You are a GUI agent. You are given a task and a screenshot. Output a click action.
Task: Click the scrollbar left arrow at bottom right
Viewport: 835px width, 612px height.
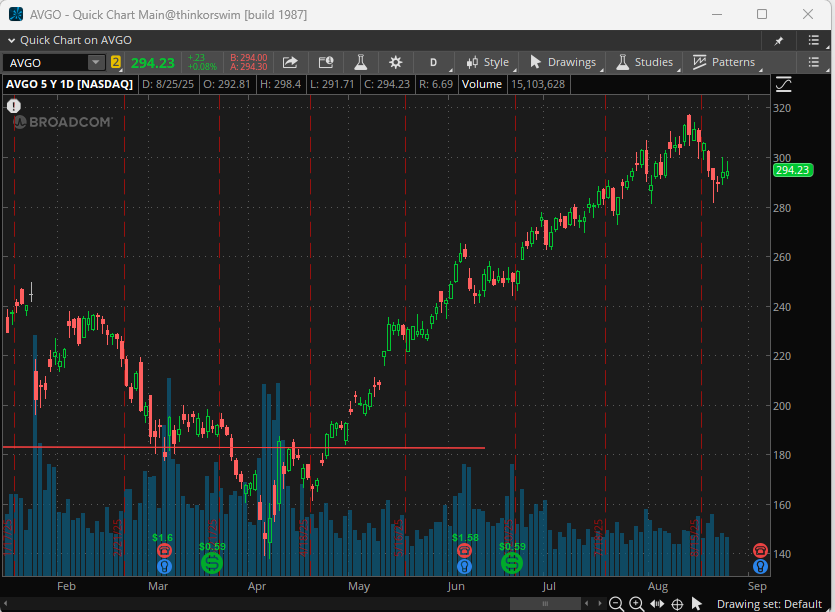point(586,603)
